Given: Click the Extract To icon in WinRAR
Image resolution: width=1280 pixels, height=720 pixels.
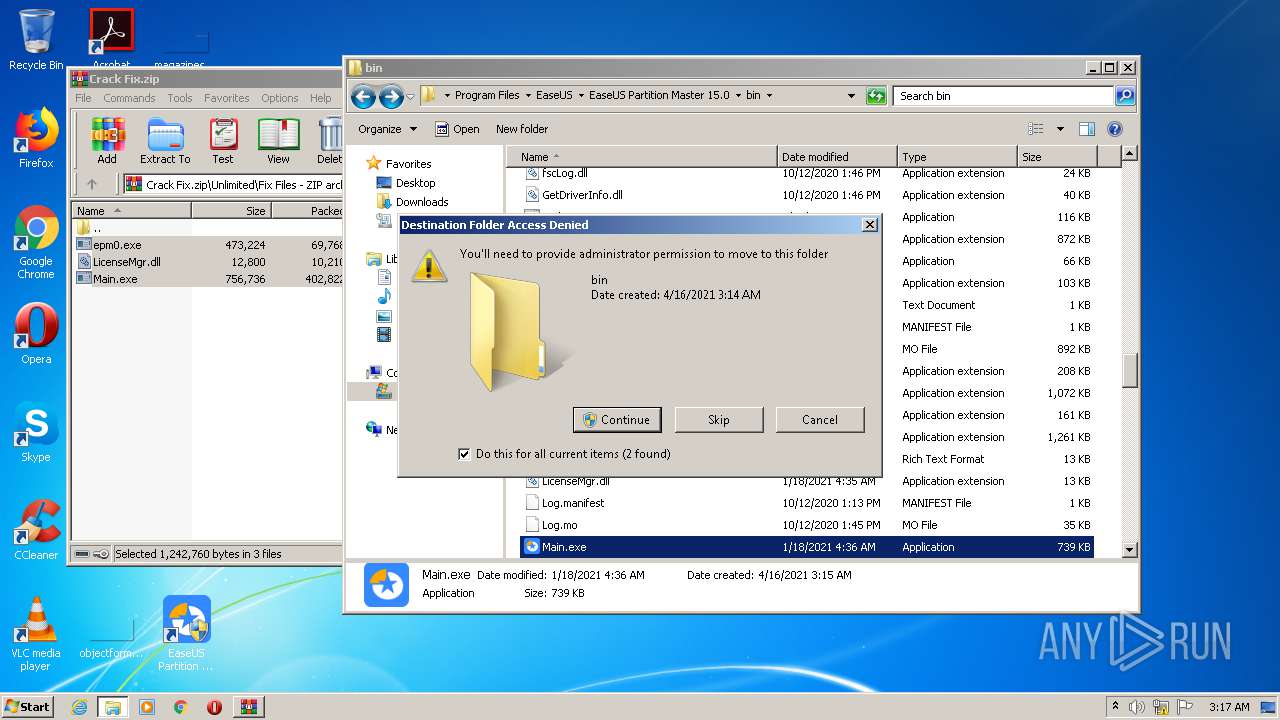Looking at the screenshot, I should tap(165, 141).
